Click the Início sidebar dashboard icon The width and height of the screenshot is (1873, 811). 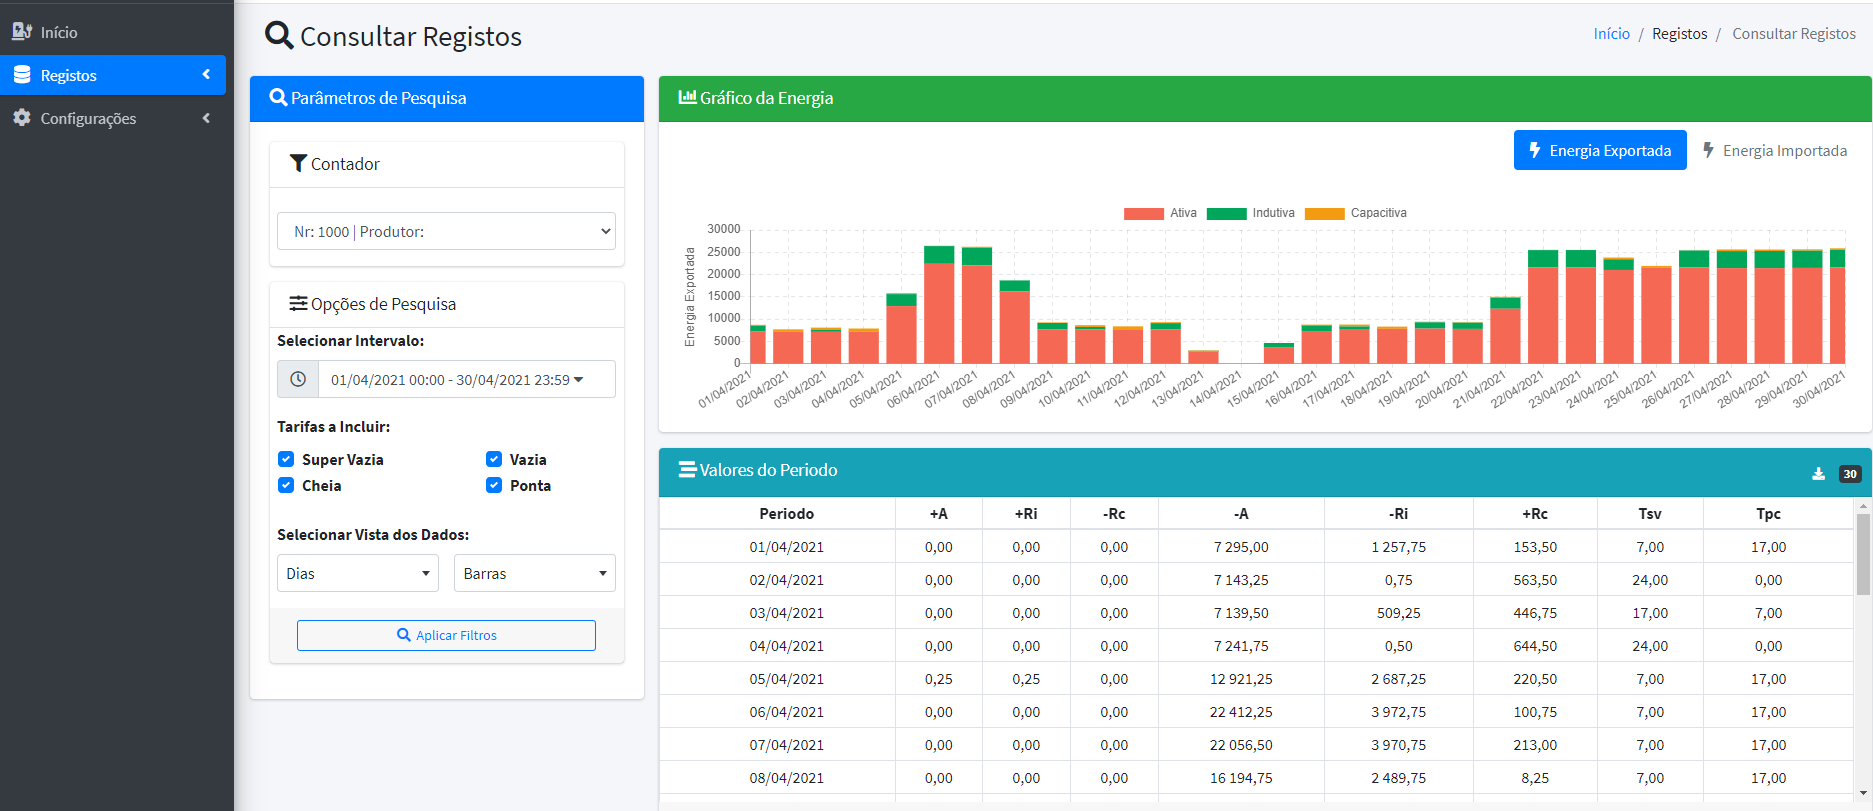pos(22,32)
